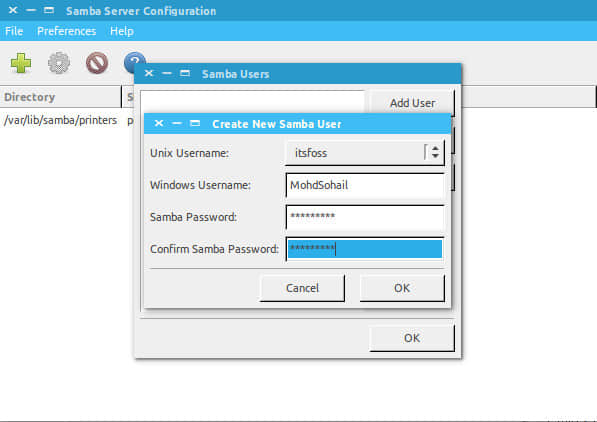Click the Windows Username field
The height and width of the screenshot is (422, 597).
pos(365,185)
